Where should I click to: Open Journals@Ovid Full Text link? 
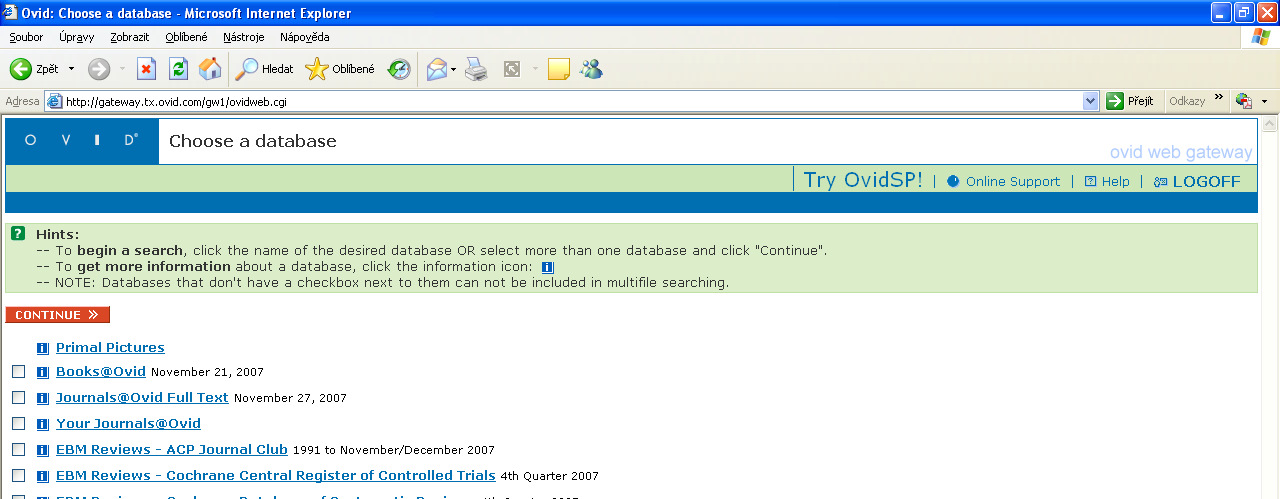coord(142,398)
